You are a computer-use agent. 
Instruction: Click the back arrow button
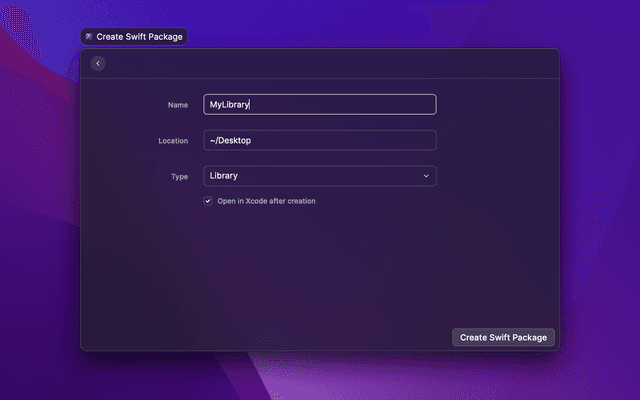click(x=97, y=64)
